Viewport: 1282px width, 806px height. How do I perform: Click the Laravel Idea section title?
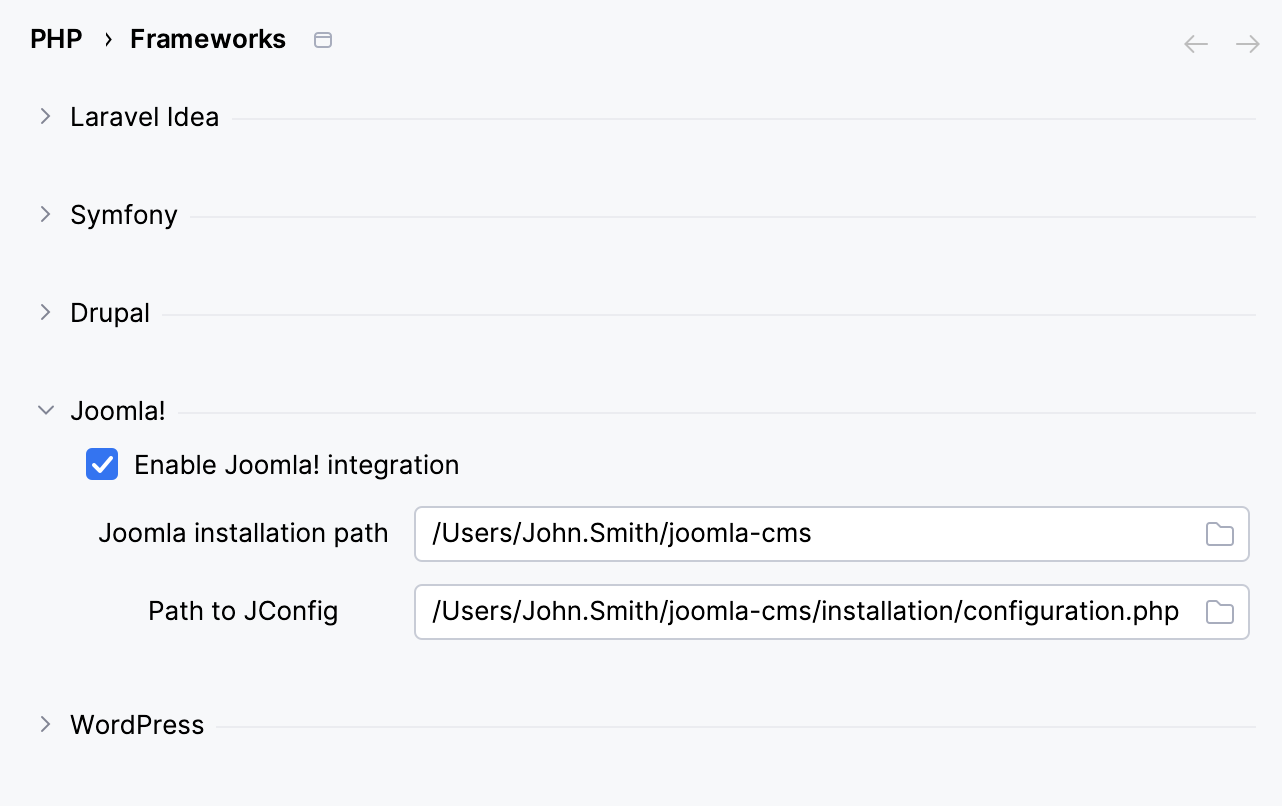(144, 116)
